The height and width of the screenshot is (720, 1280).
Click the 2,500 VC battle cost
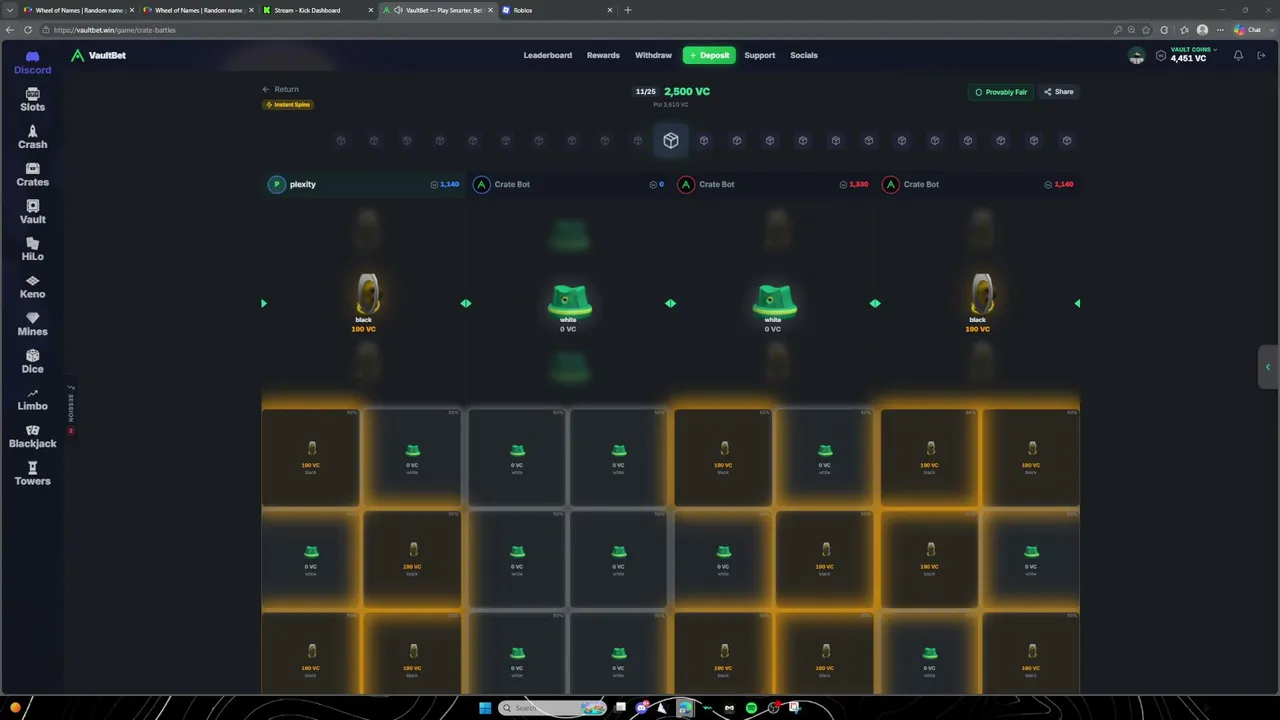pos(687,91)
